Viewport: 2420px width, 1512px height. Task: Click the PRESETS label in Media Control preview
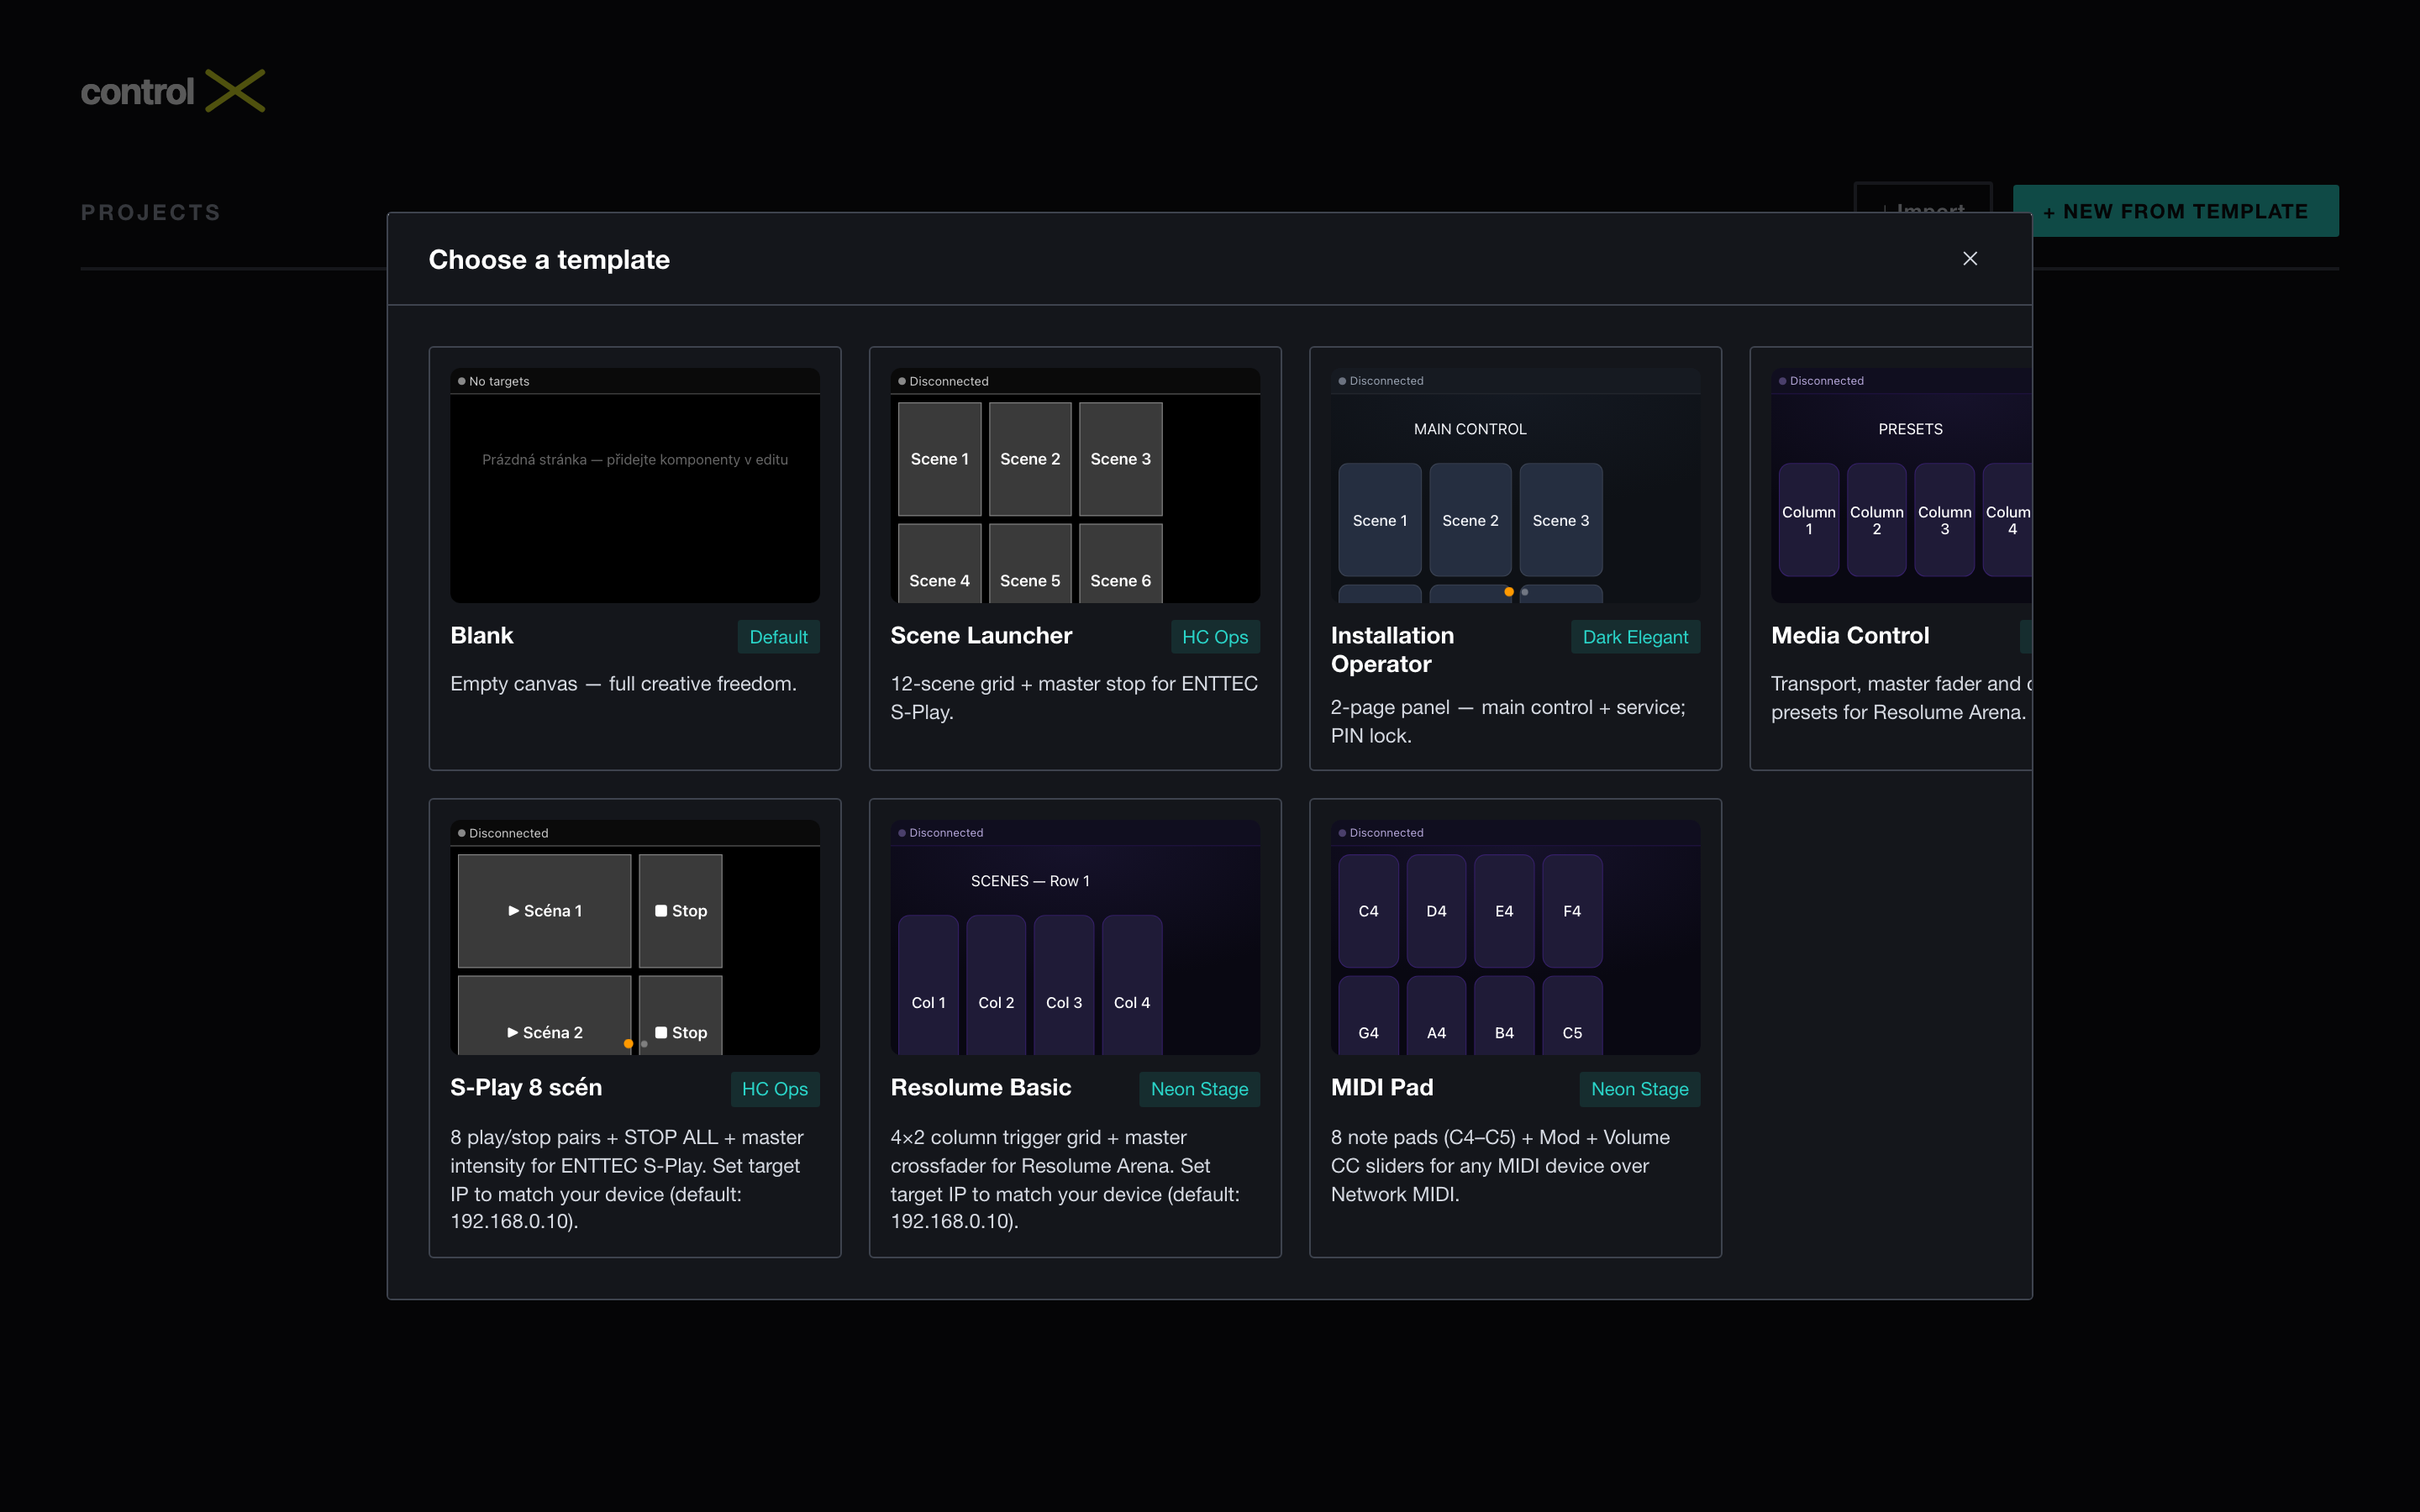[1910, 429]
